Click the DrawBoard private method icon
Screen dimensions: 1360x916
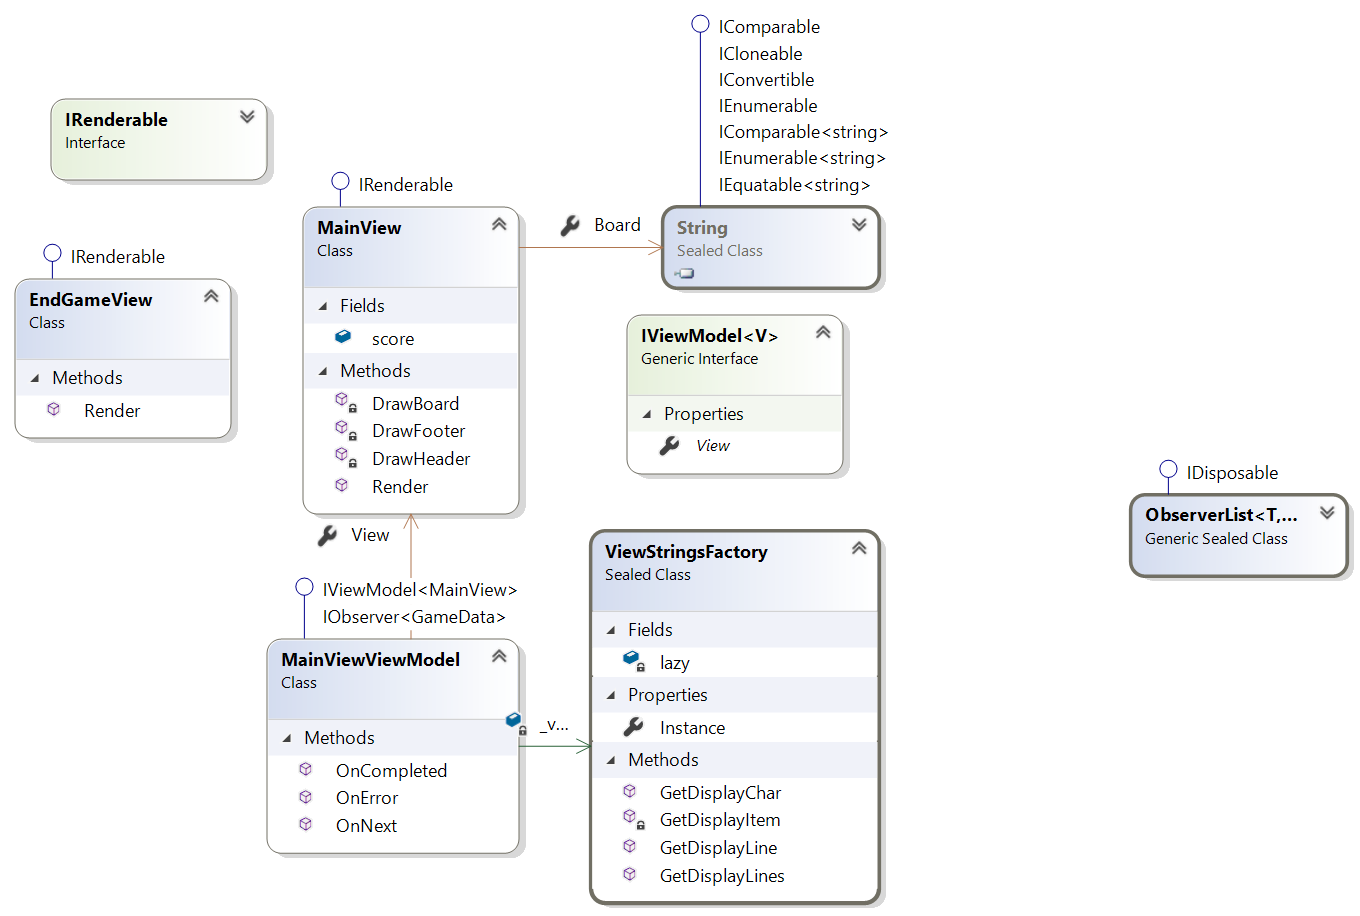[x=345, y=402]
